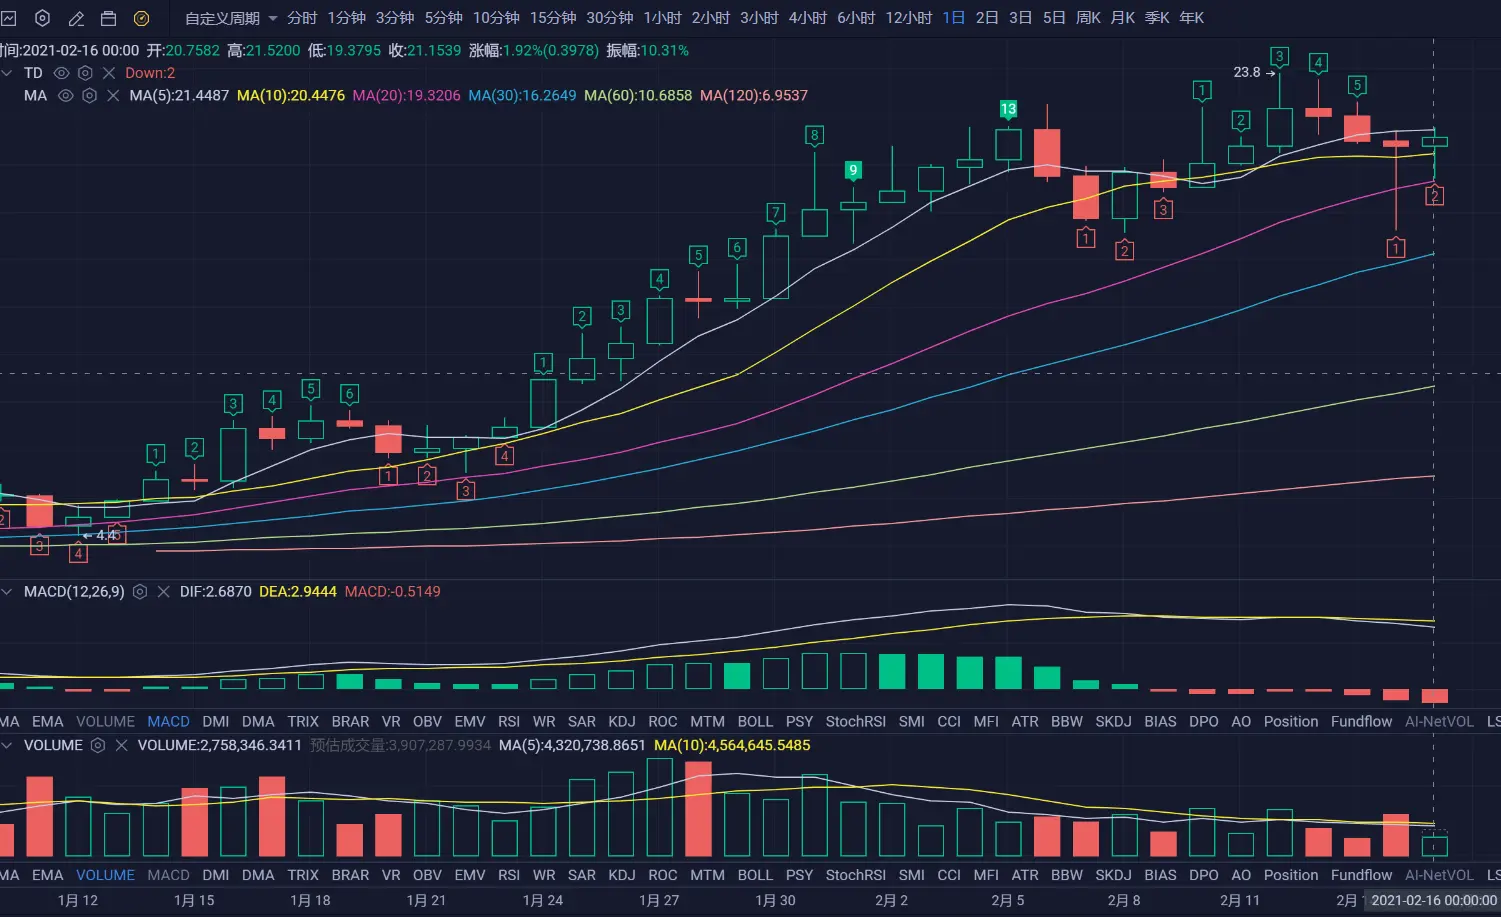Switch to 年K yearly candles

click(x=1192, y=18)
